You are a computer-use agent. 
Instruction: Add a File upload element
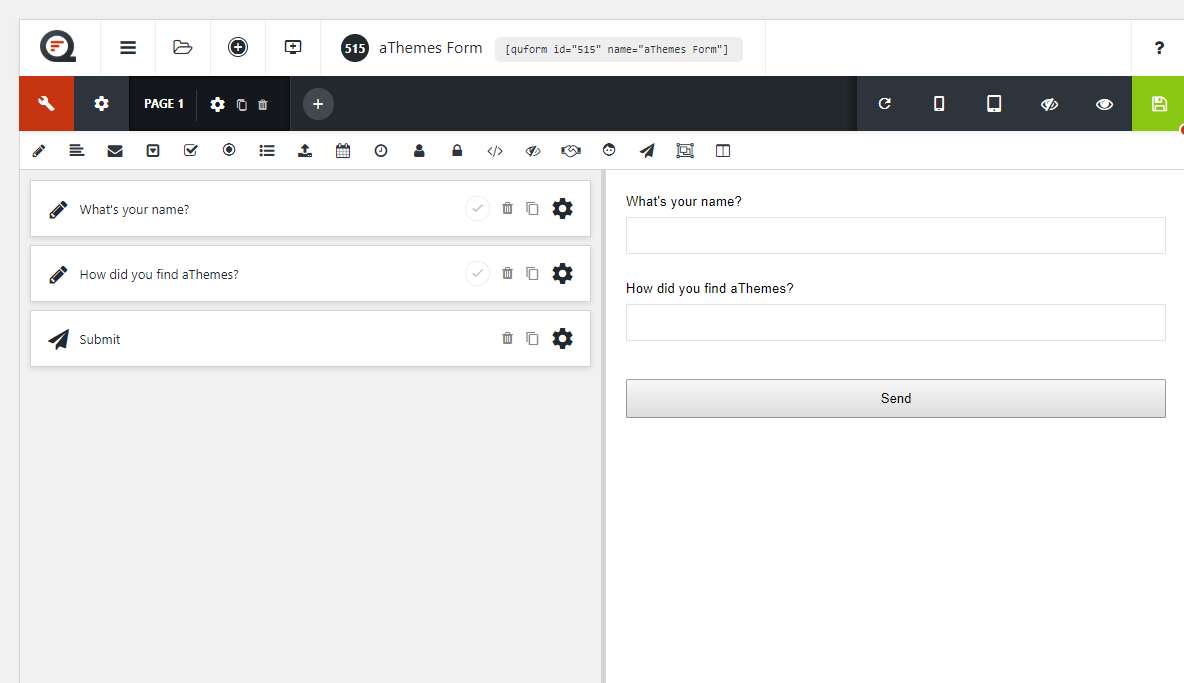tap(305, 151)
